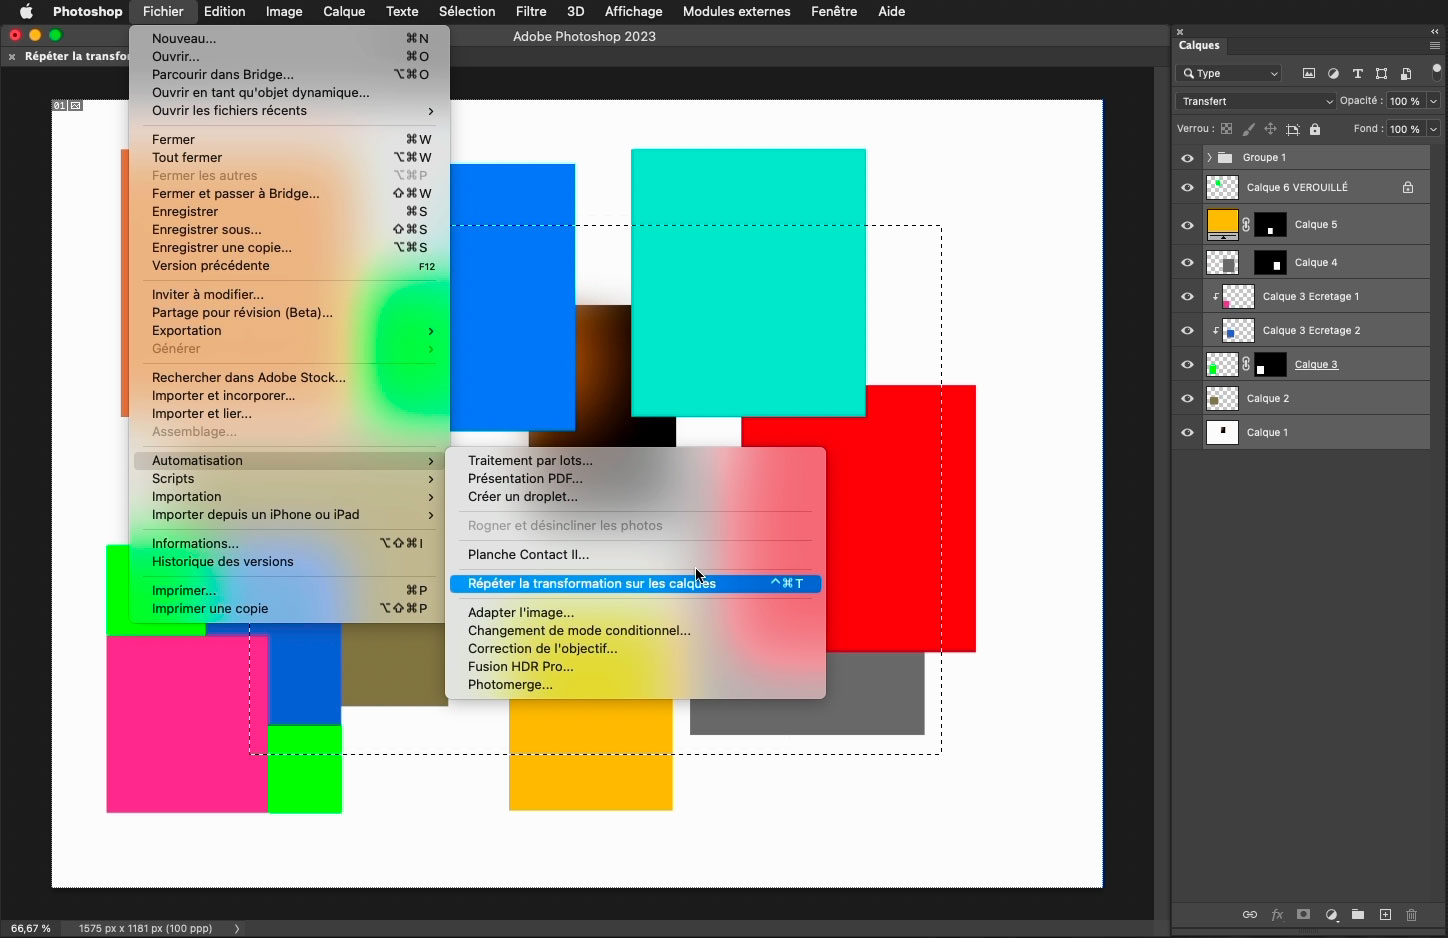The height and width of the screenshot is (938, 1448).
Task: Choose Enregistrer sous in Fichier menu
Action: [291, 230]
